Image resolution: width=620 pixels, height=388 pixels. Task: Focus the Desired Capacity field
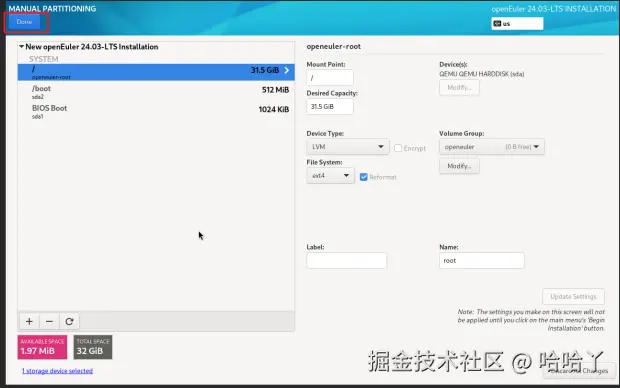point(330,106)
